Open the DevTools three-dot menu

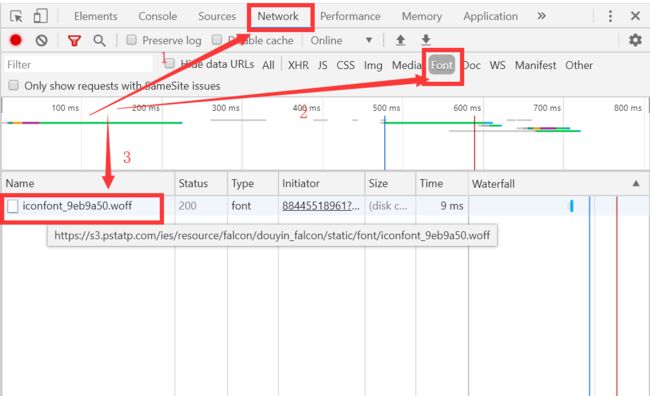point(610,16)
